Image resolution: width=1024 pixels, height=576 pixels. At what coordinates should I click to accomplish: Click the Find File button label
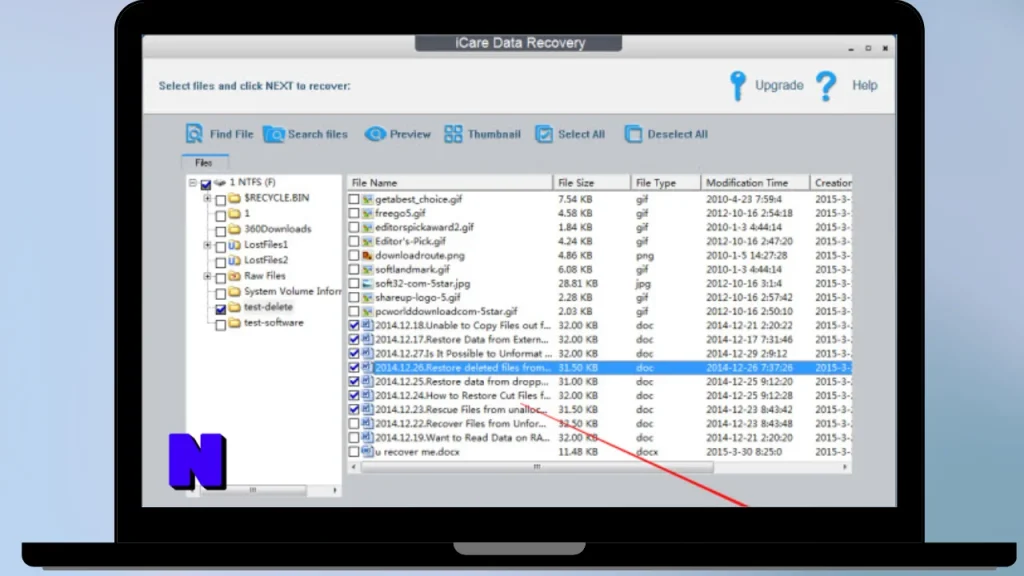(x=231, y=134)
